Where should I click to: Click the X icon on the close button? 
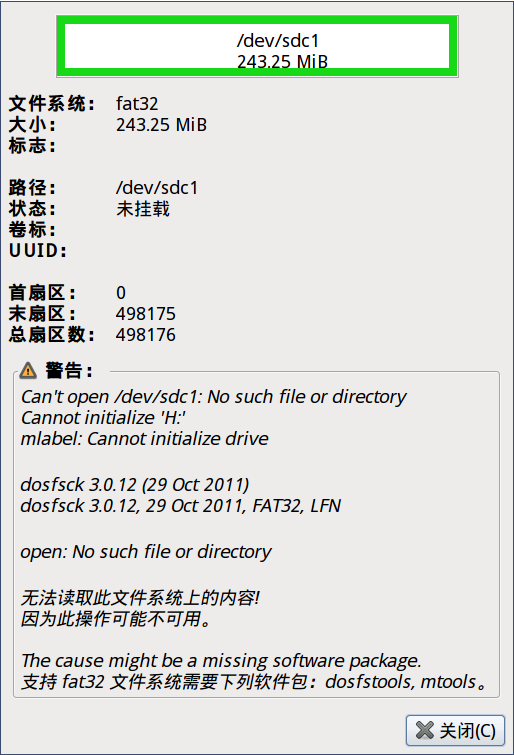424,730
